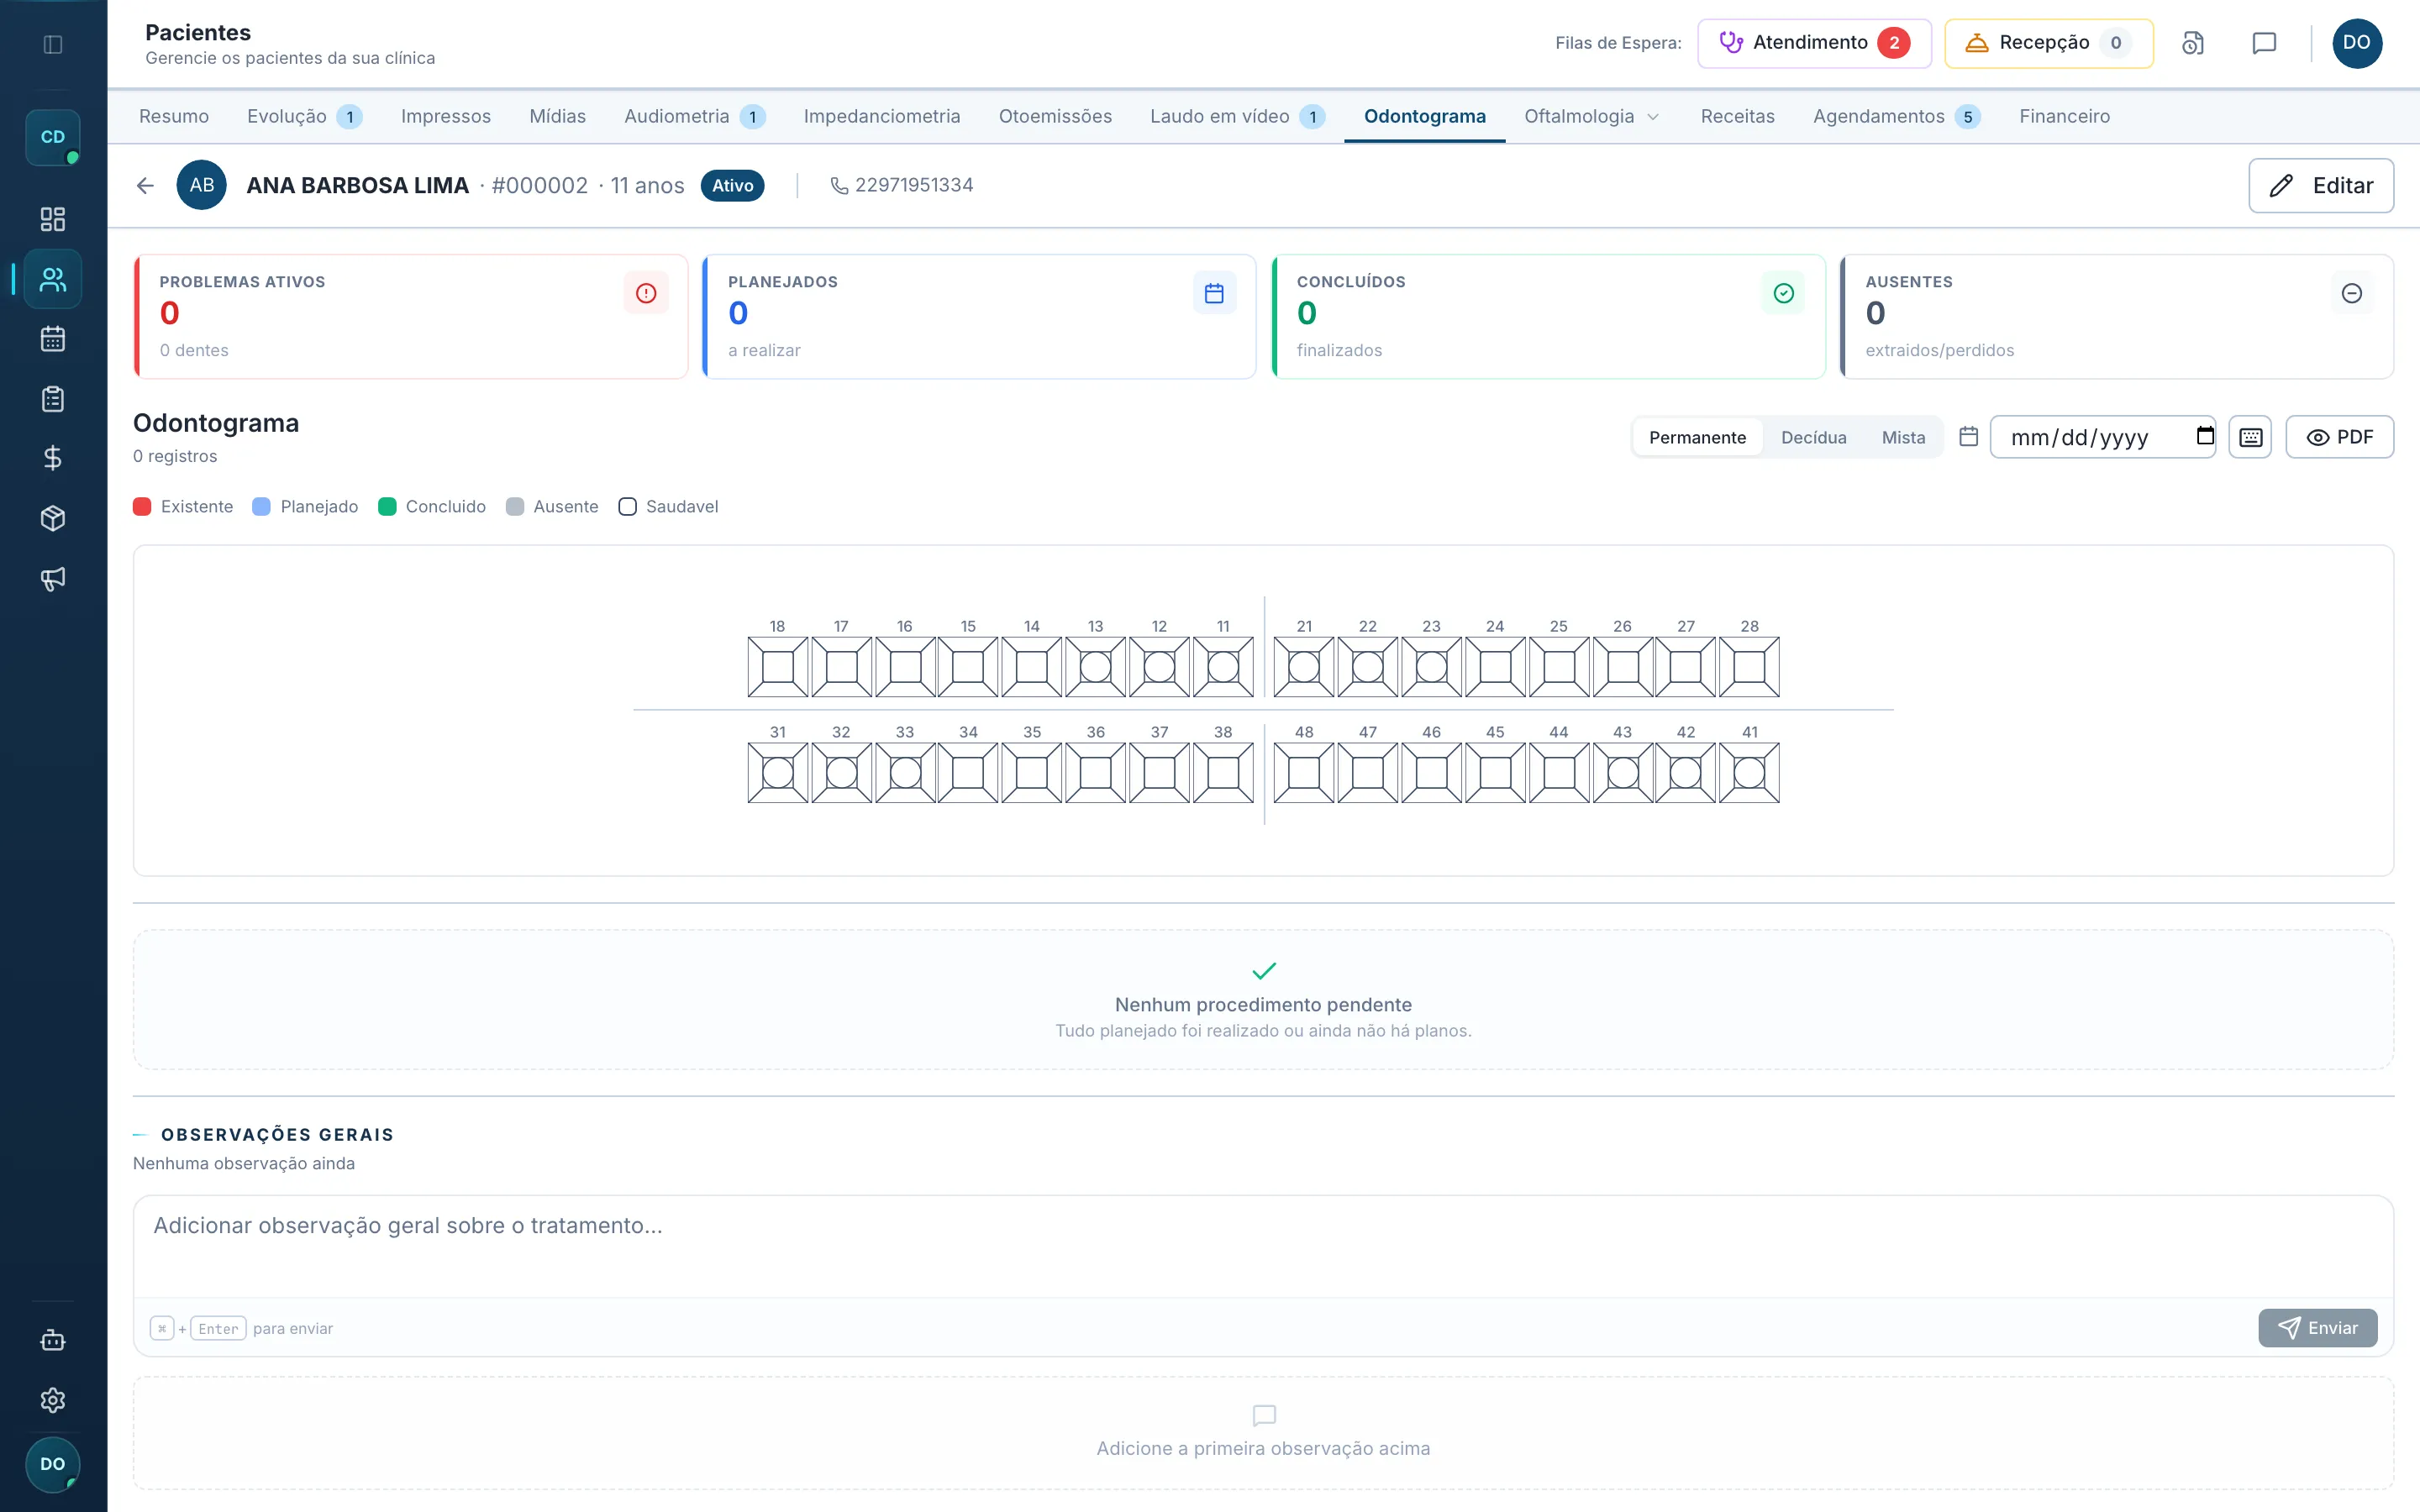Open the DO user avatar menu
The height and width of the screenshot is (1512, 2420).
pyautogui.click(x=2357, y=43)
